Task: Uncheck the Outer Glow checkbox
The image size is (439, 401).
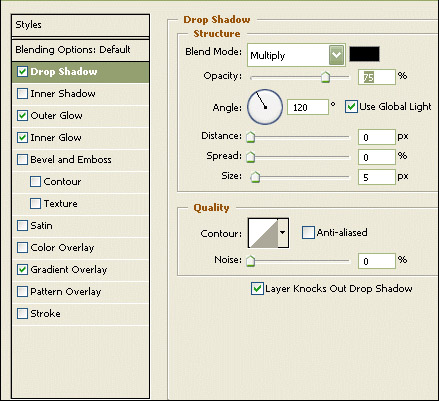Action: (22, 116)
